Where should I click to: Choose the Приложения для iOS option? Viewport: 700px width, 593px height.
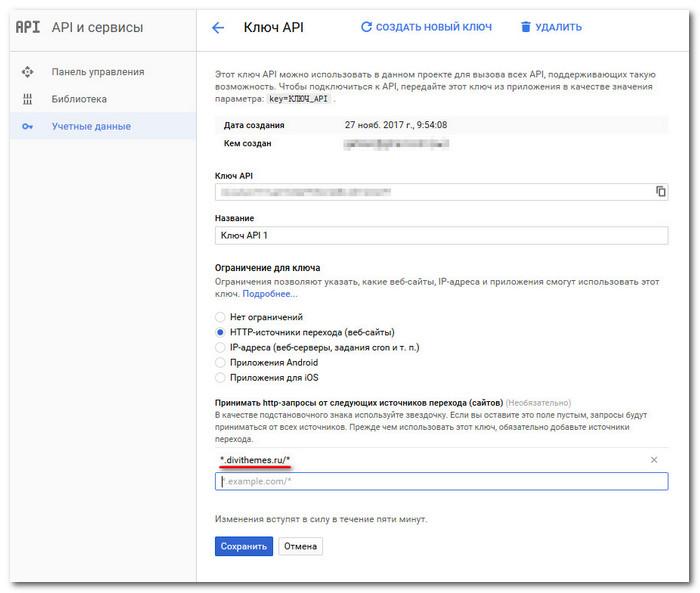tap(221, 378)
